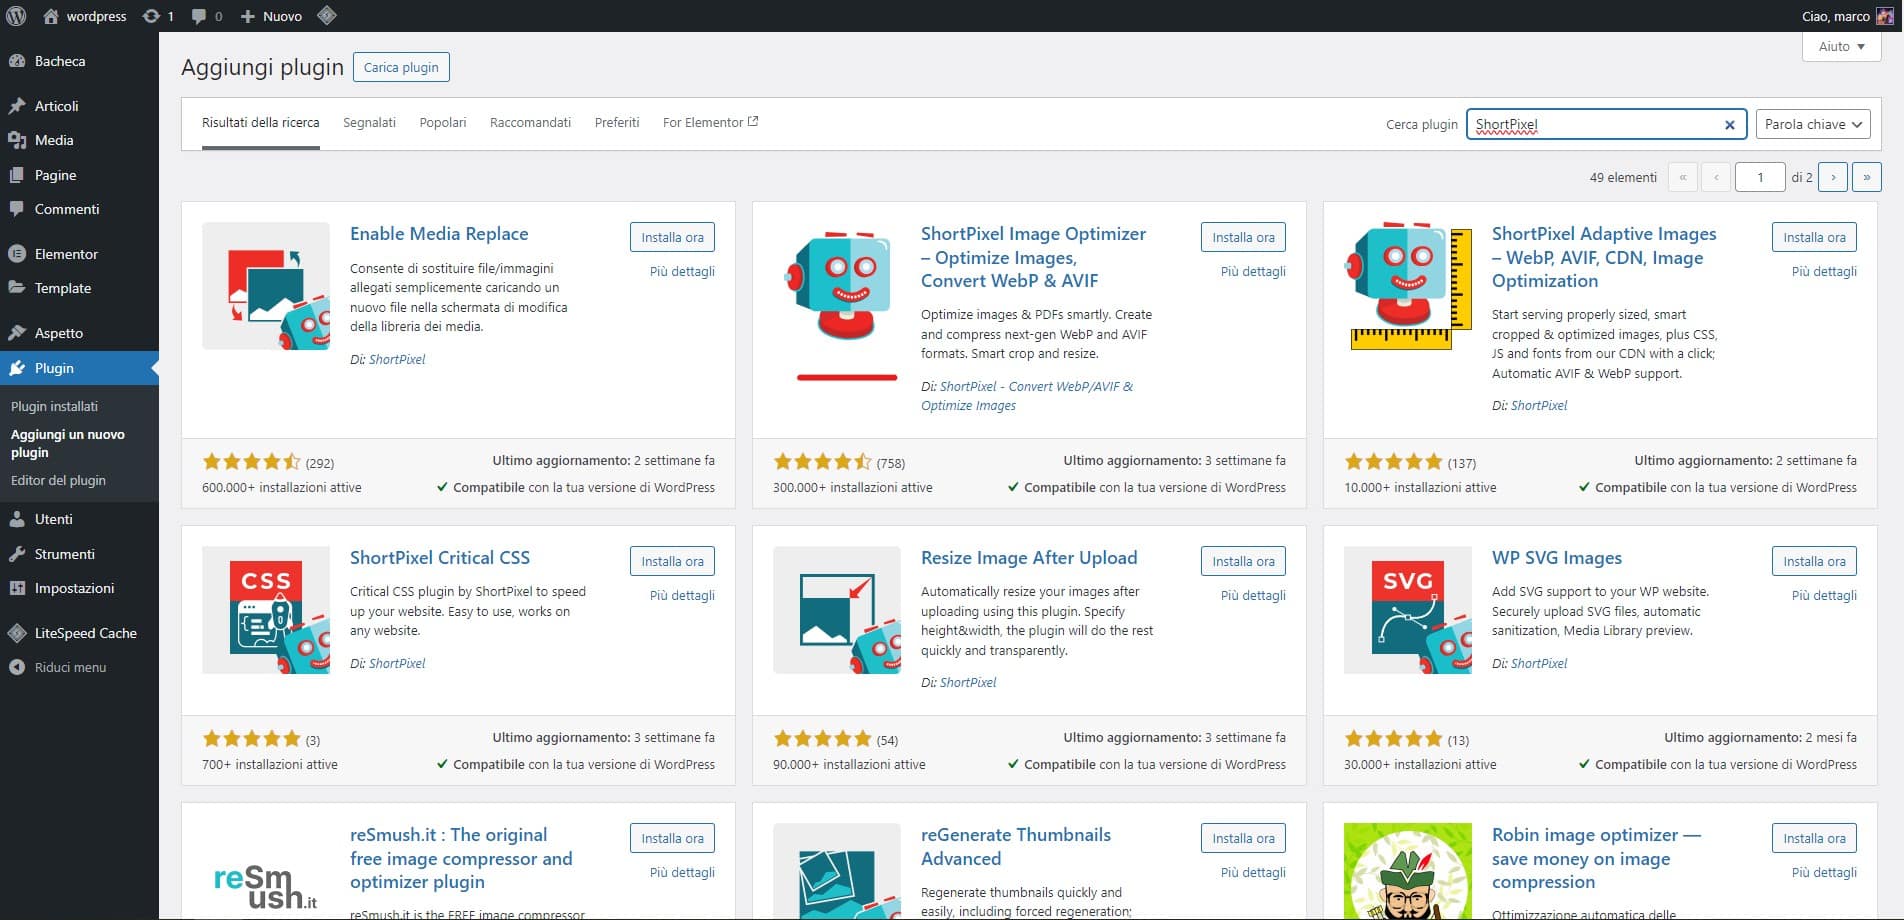Click the Carica plugin button
The image size is (1904, 920).
[401, 67]
